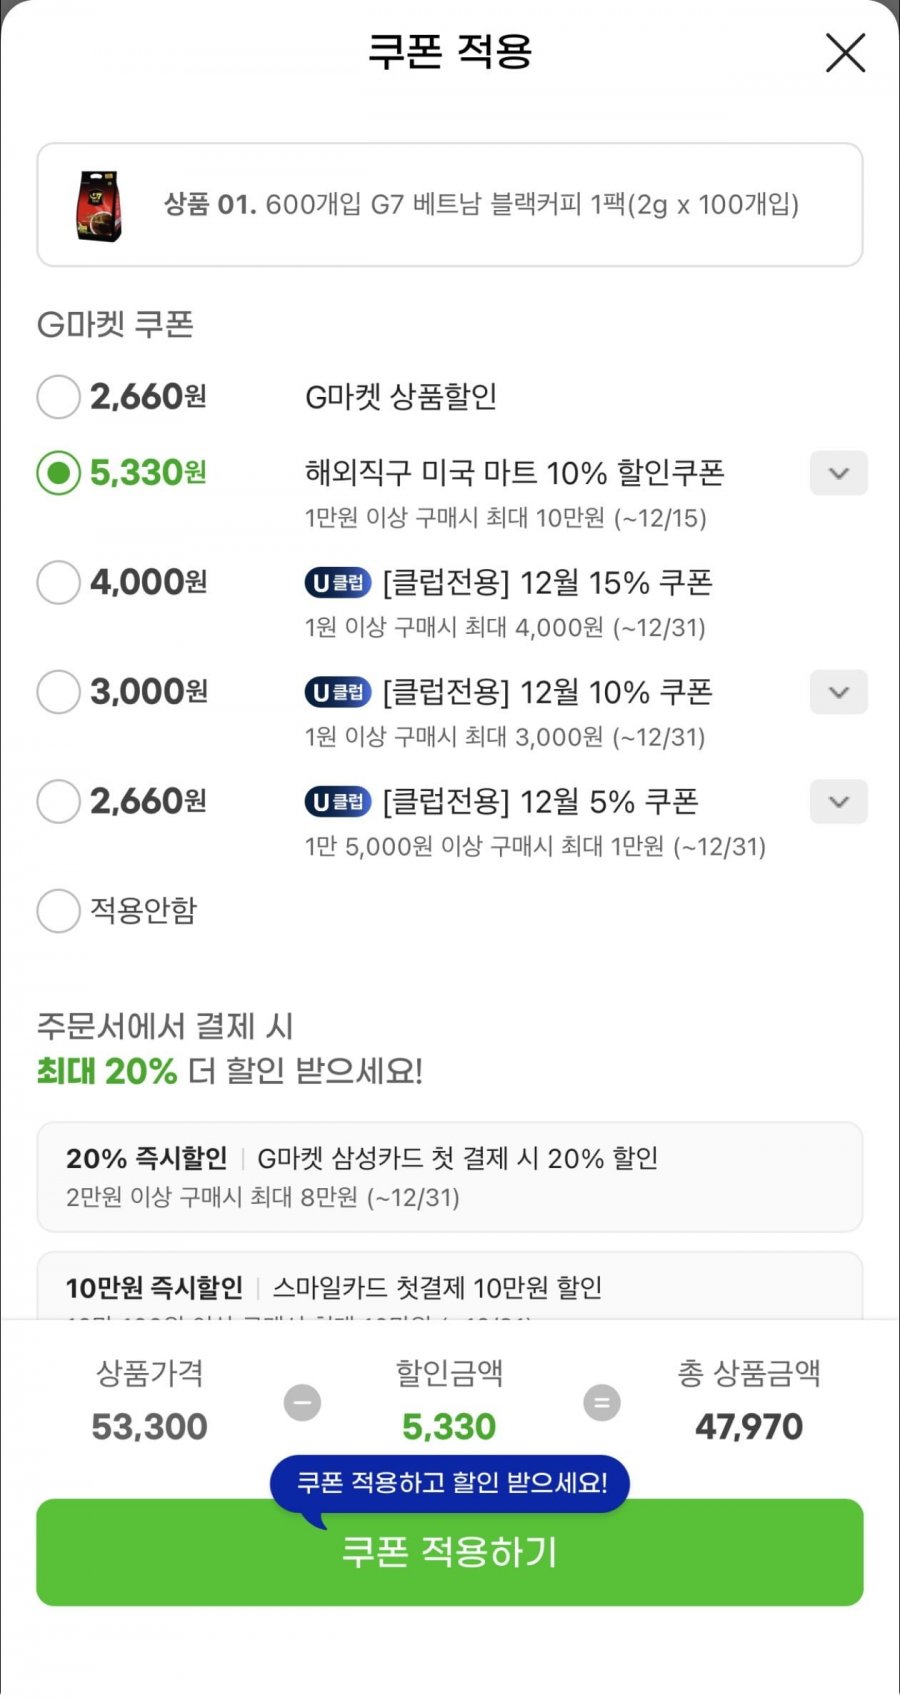Tap the U클럽 badge on 5% coupon
Viewport: 900px width, 1700px height.
click(337, 802)
